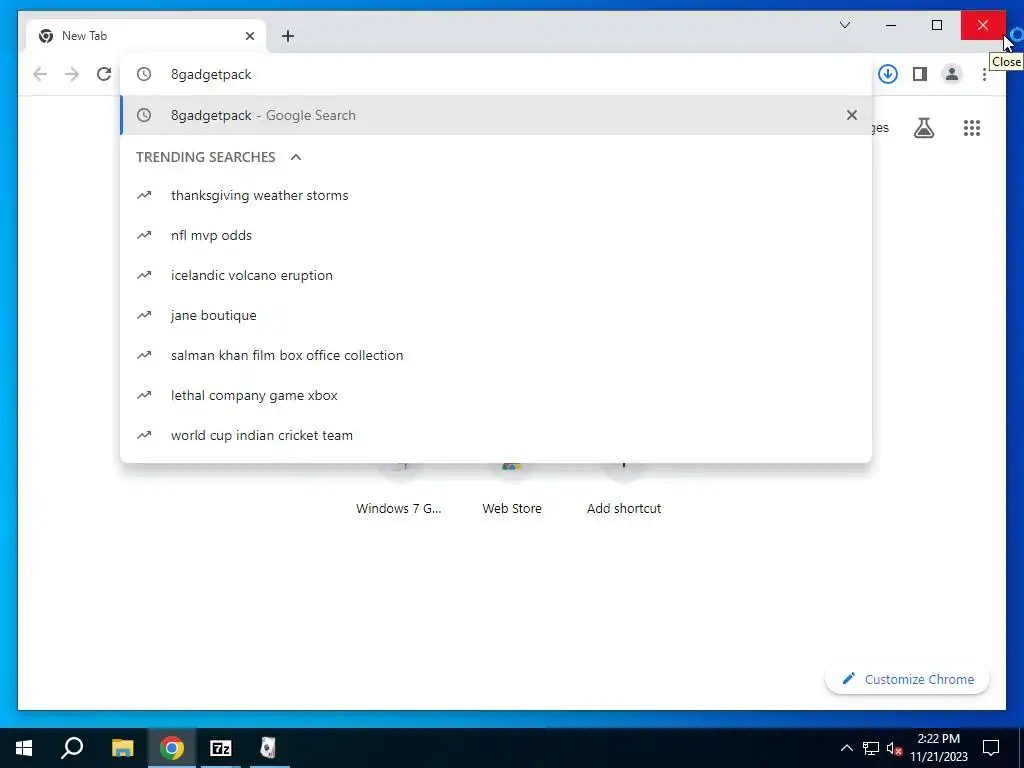The height and width of the screenshot is (768, 1024).
Task: Remove the 8gadgetpack suggestion with X
Action: (x=852, y=115)
